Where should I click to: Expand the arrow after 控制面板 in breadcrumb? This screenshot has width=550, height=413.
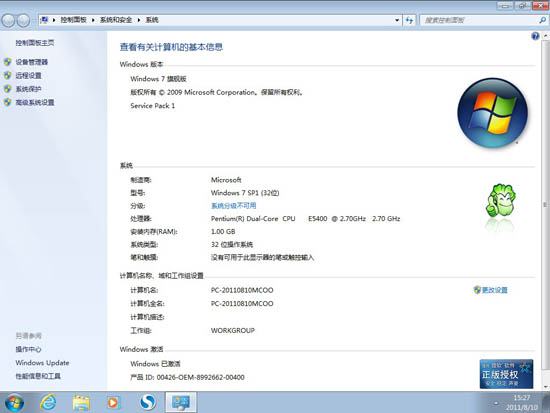93,20
